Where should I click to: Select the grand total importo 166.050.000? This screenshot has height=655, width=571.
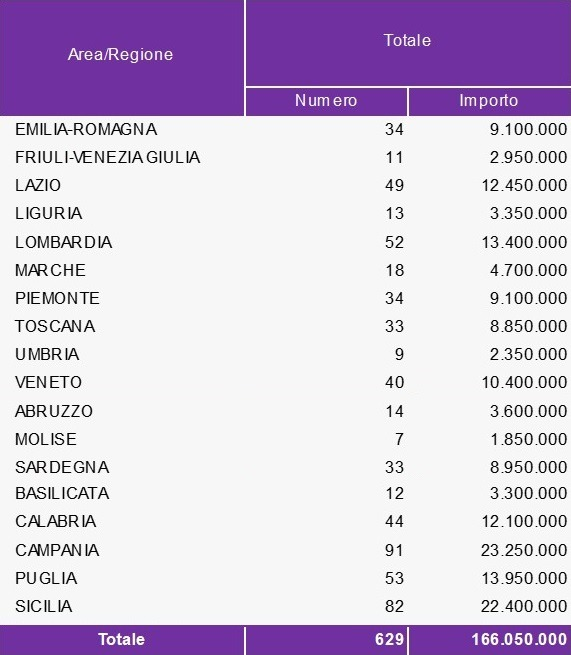(x=520, y=640)
